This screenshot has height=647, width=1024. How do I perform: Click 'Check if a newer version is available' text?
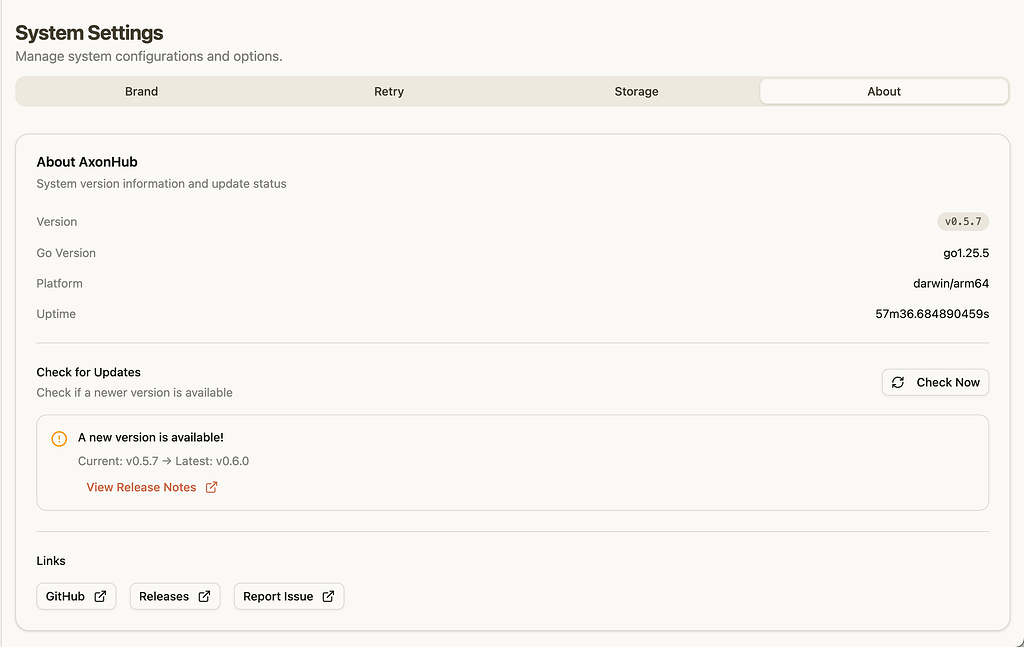[135, 392]
